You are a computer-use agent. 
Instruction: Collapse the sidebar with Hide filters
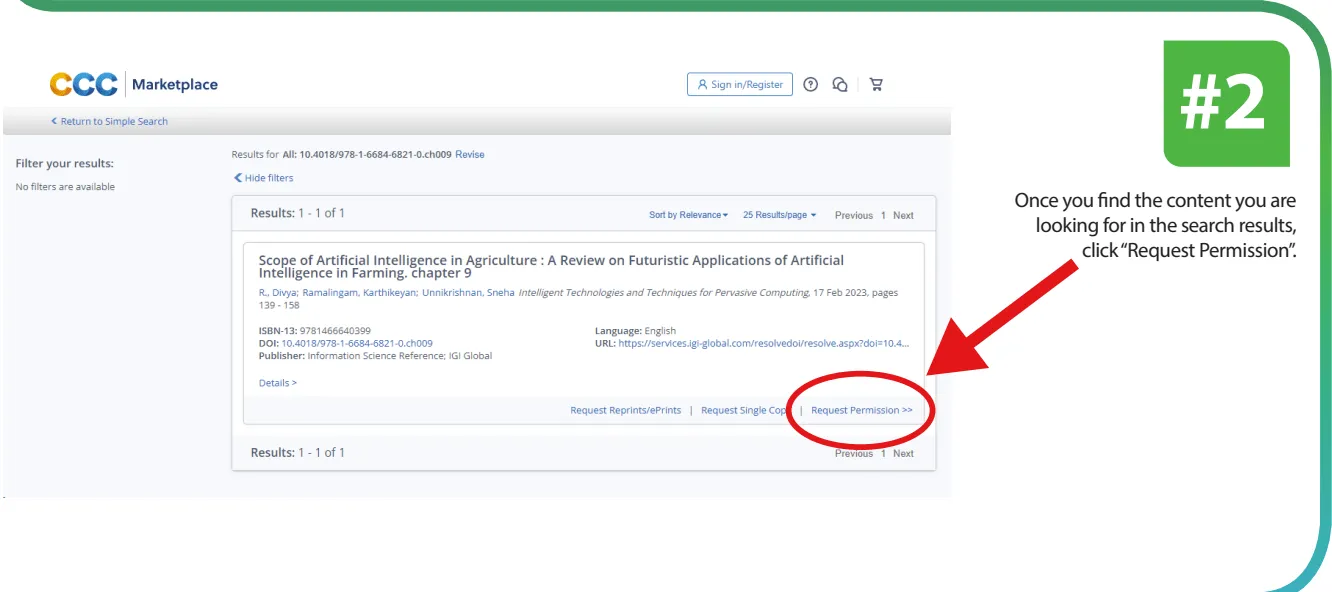coord(264,178)
